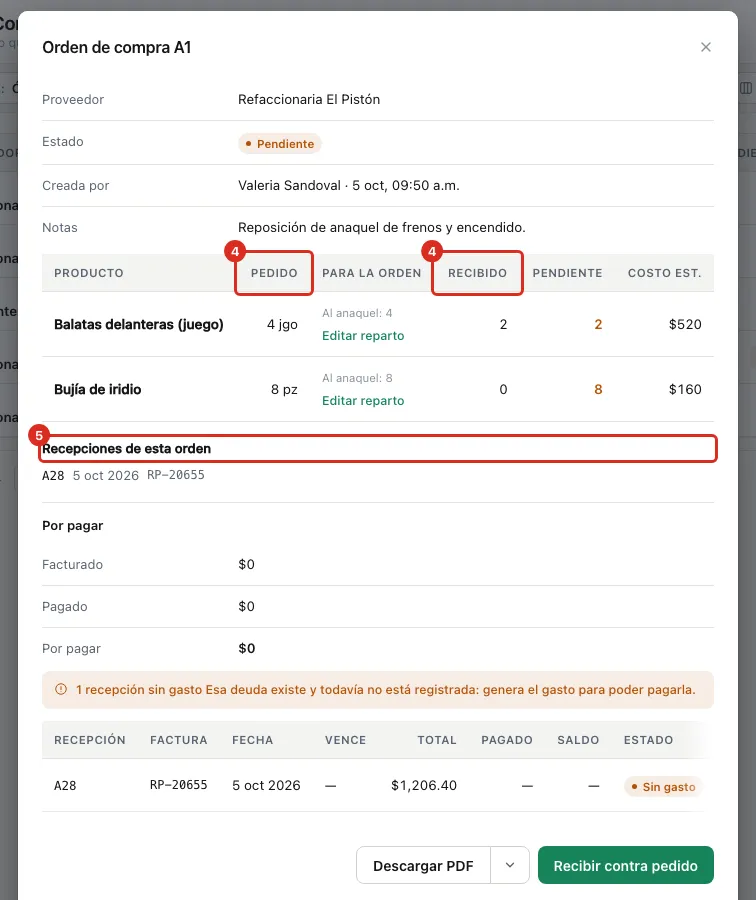The width and height of the screenshot is (756, 900).
Task: Click the VENCE column header
Action: coord(345,740)
